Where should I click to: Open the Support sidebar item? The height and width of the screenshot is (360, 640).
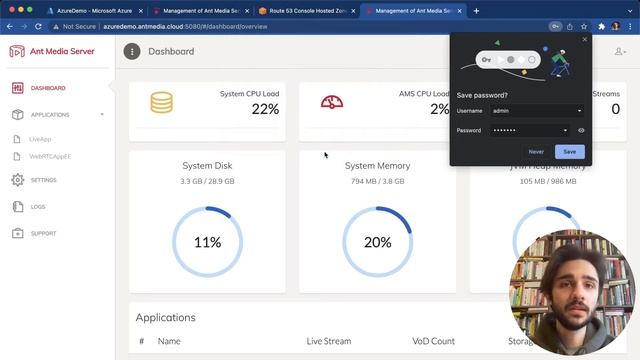click(34, 233)
